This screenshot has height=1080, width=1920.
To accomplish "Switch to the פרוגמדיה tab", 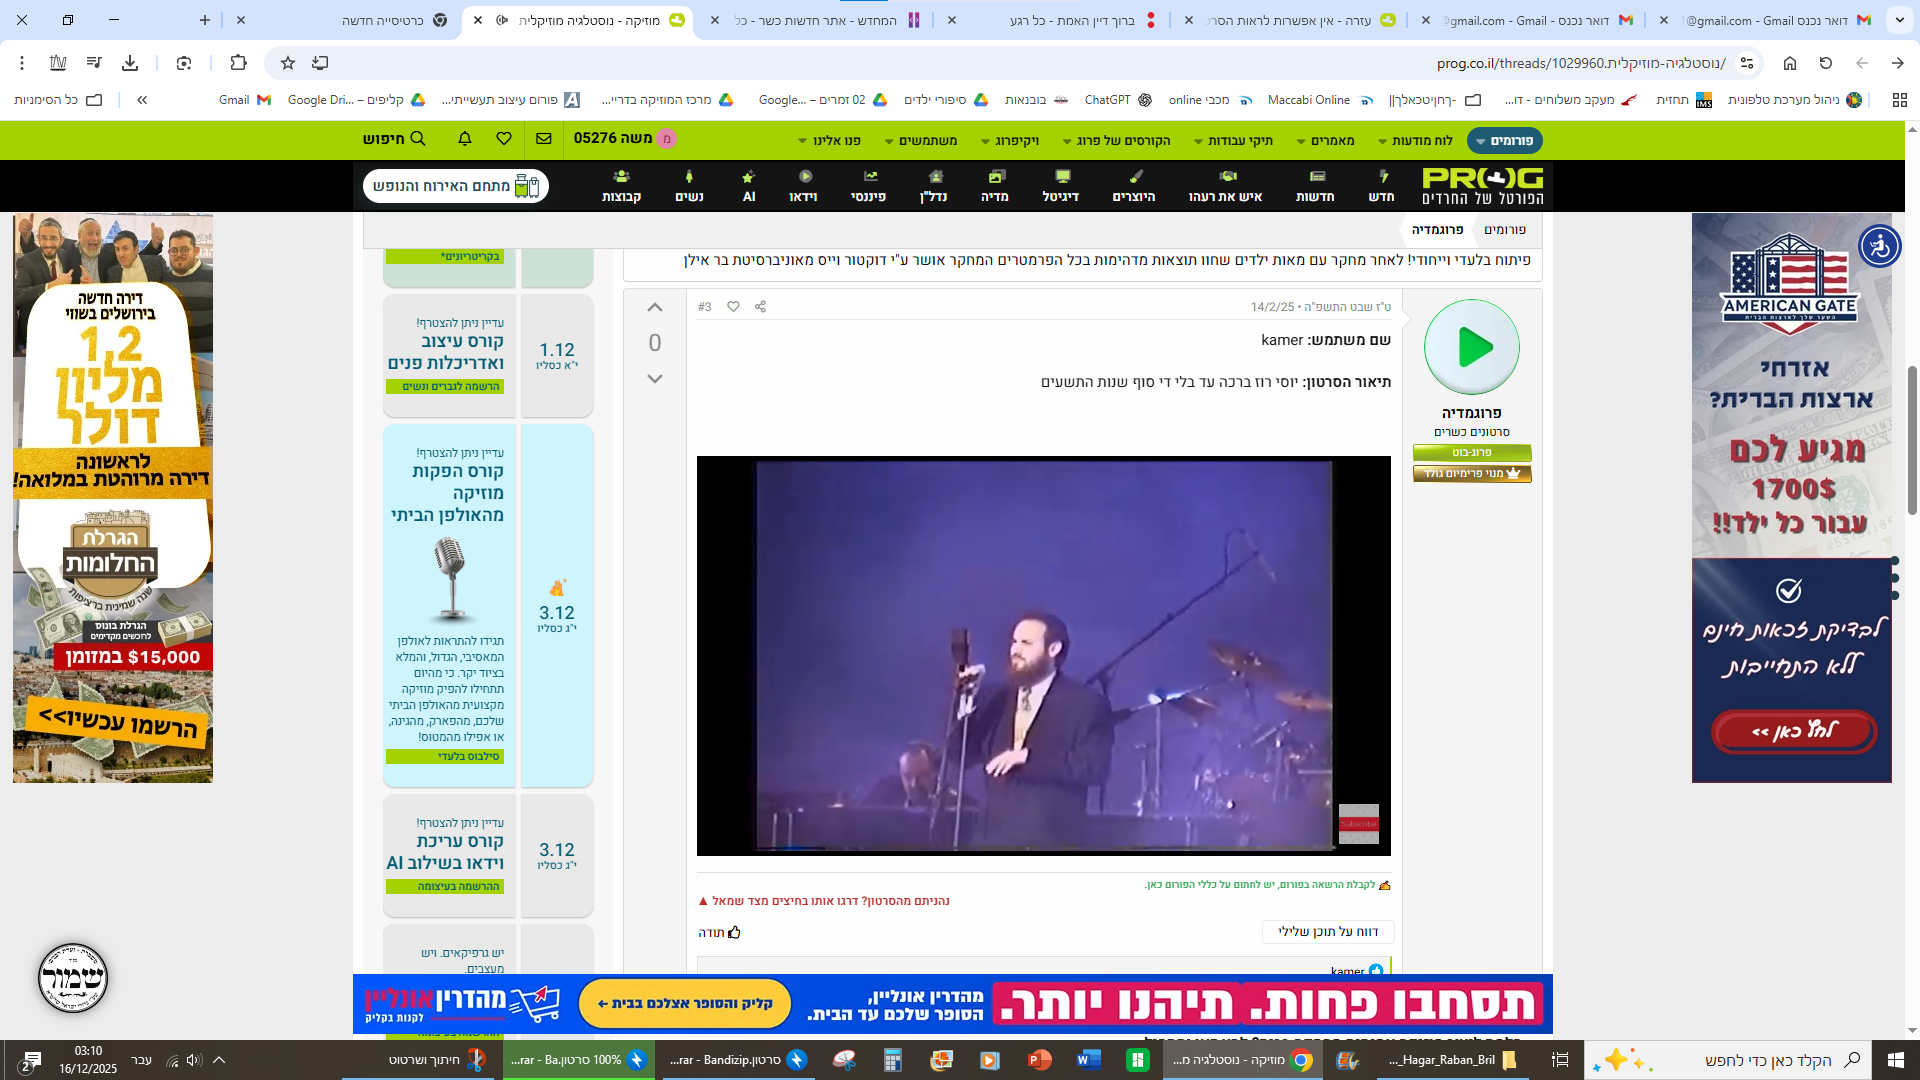I will (1437, 230).
